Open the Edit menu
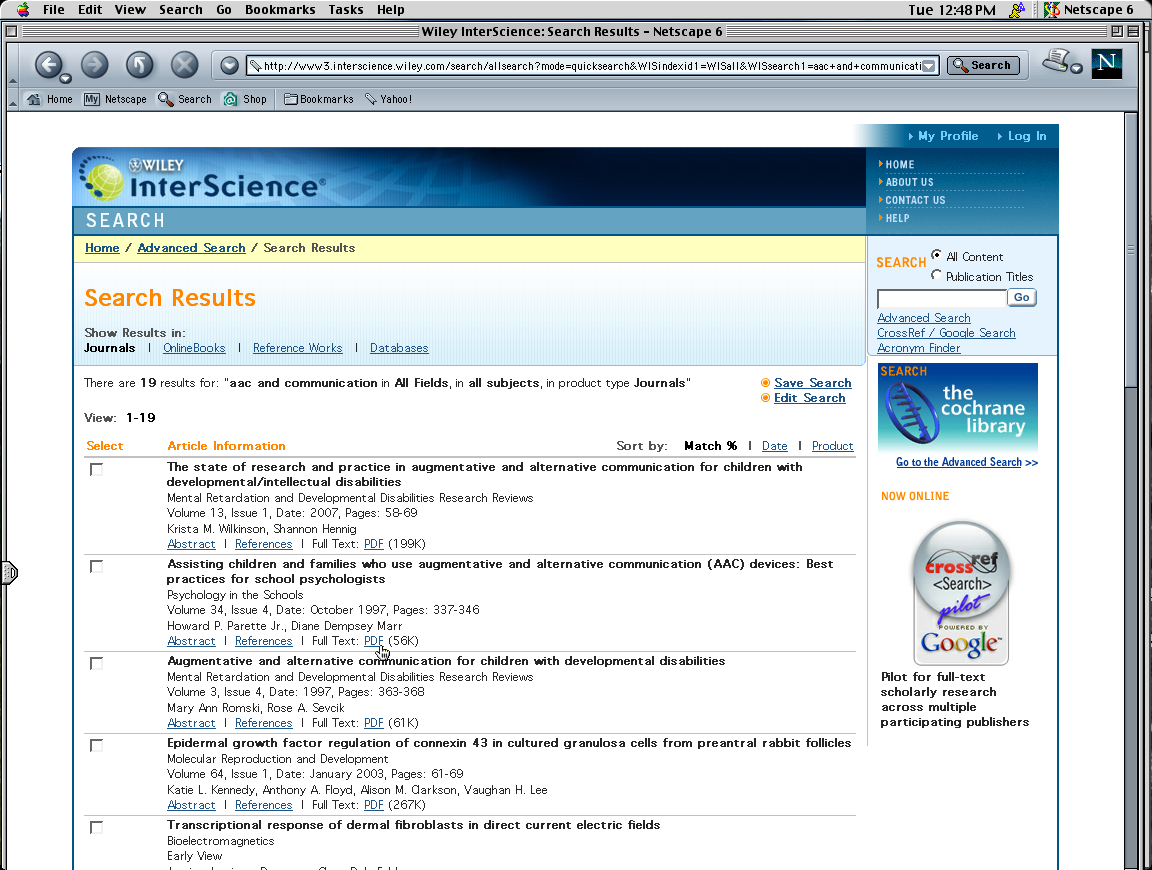The height and width of the screenshot is (870, 1152). (x=90, y=10)
